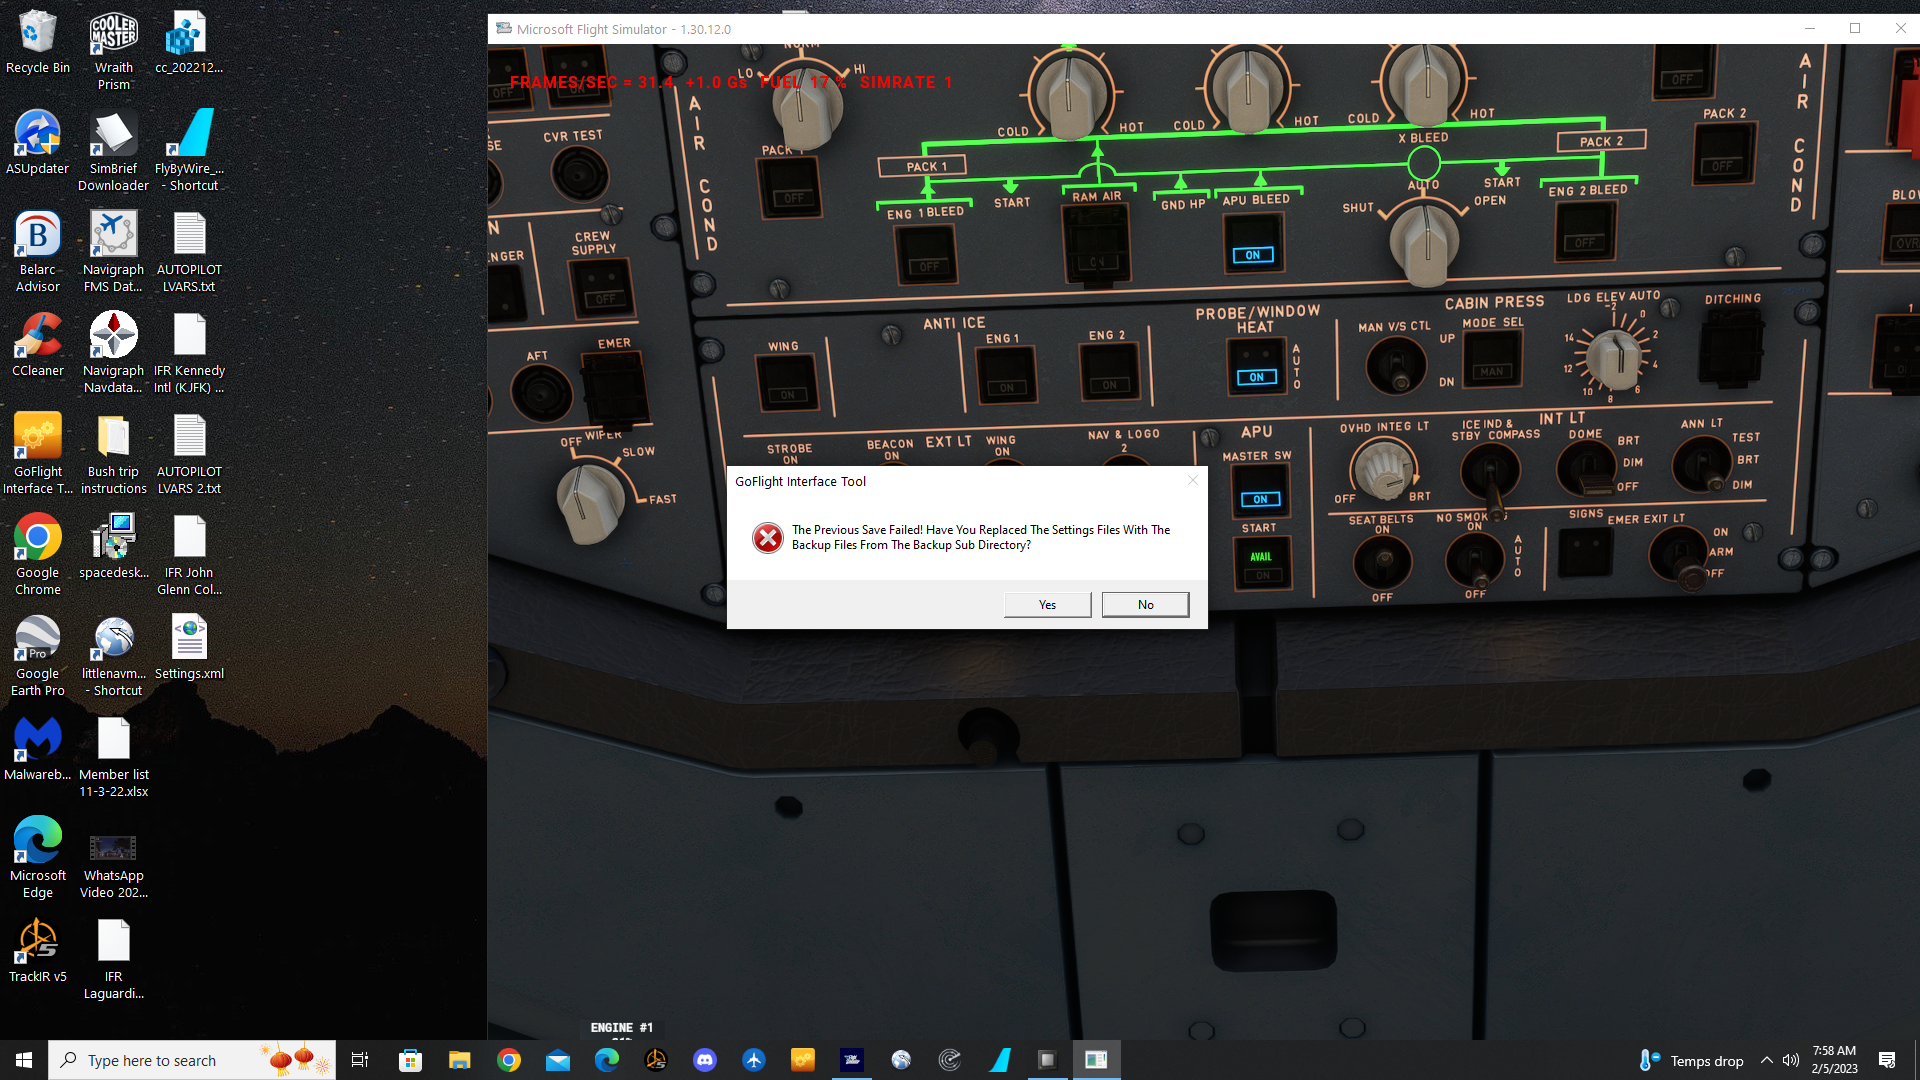This screenshot has height=1080, width=1920.
Task: Click the OVHD INTEG LT knob
Action: [x=1383, y=468]
